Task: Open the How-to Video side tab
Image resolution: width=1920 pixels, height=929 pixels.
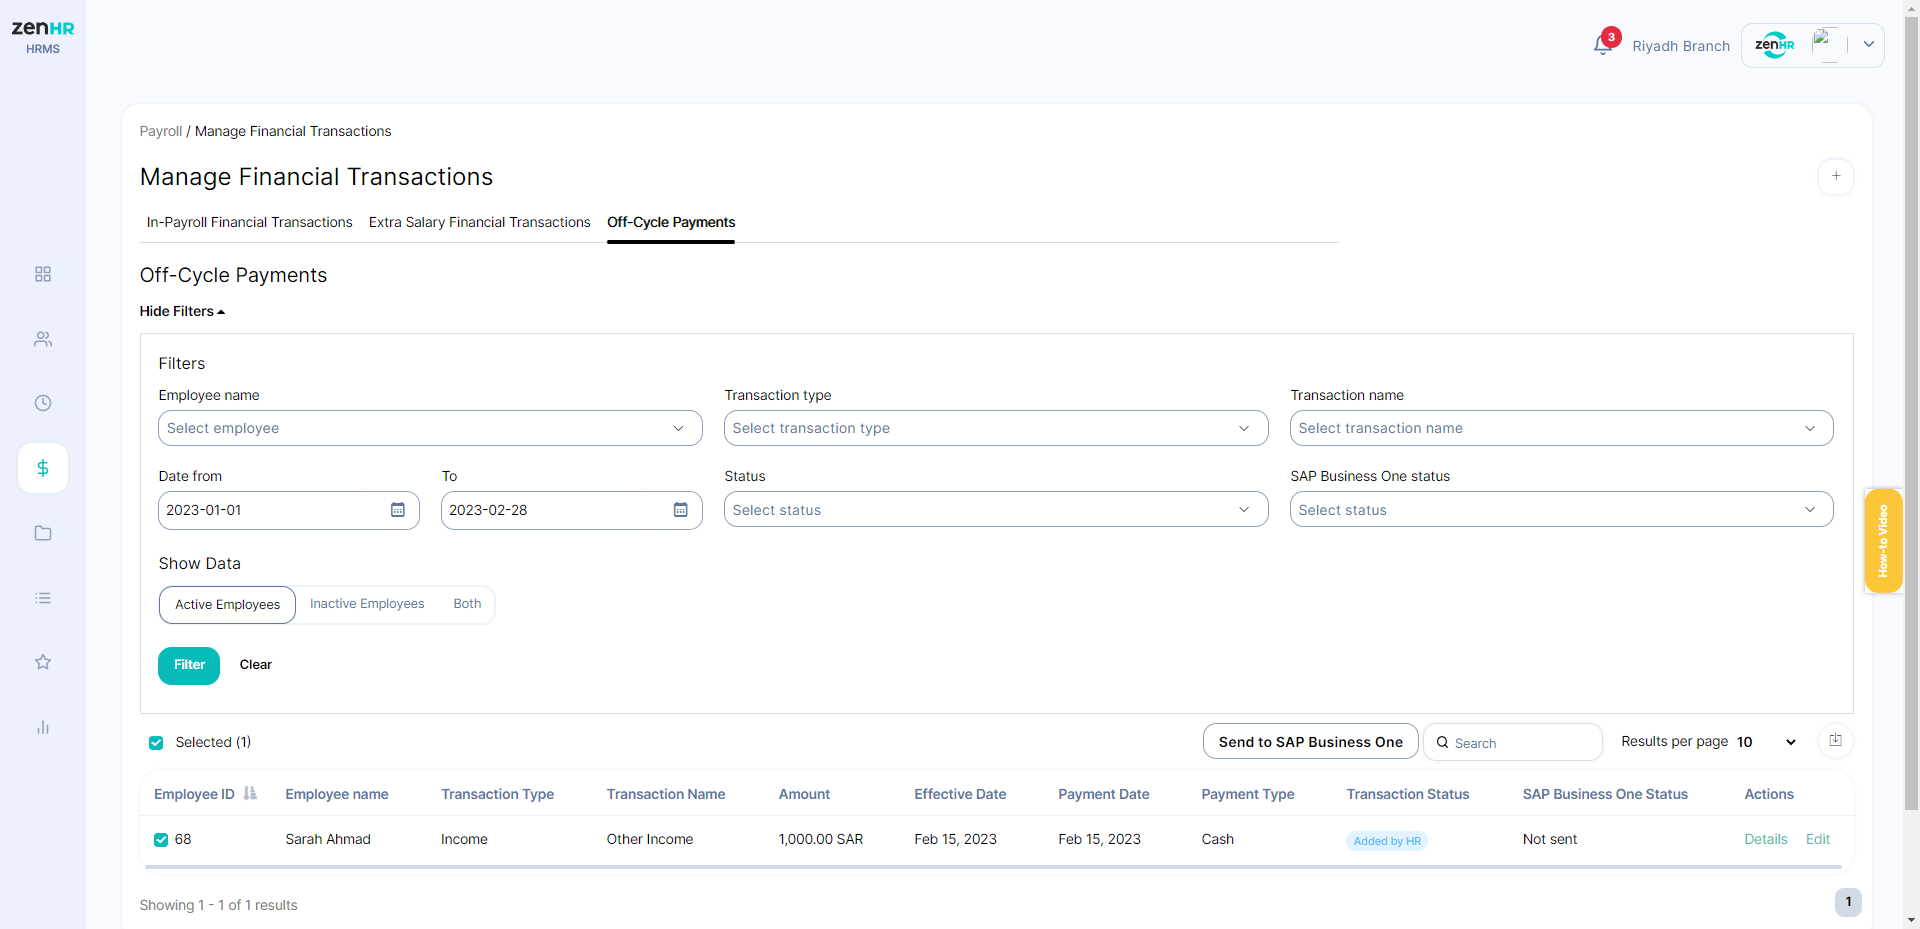Action: [1884, 541]
